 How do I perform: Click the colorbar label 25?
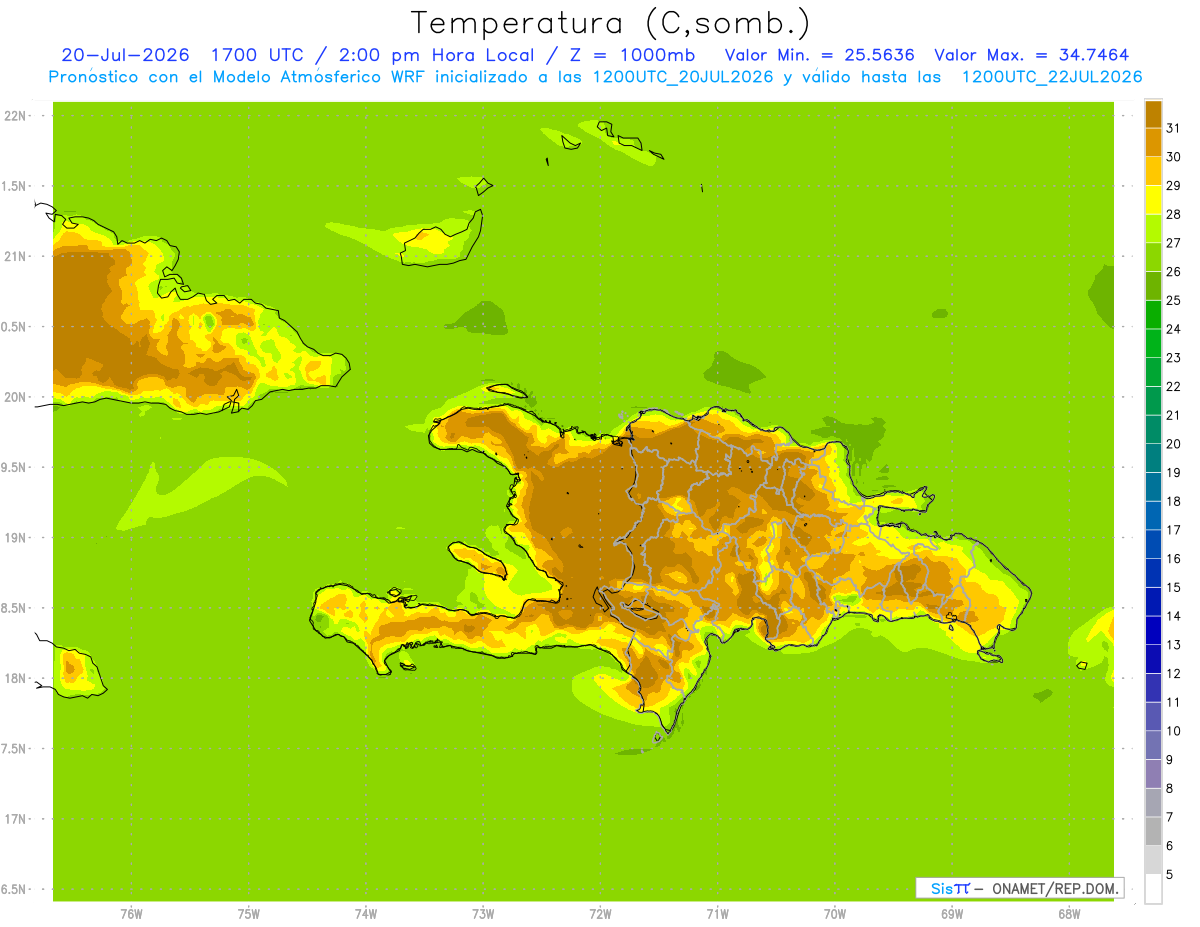pos(1173,300)
